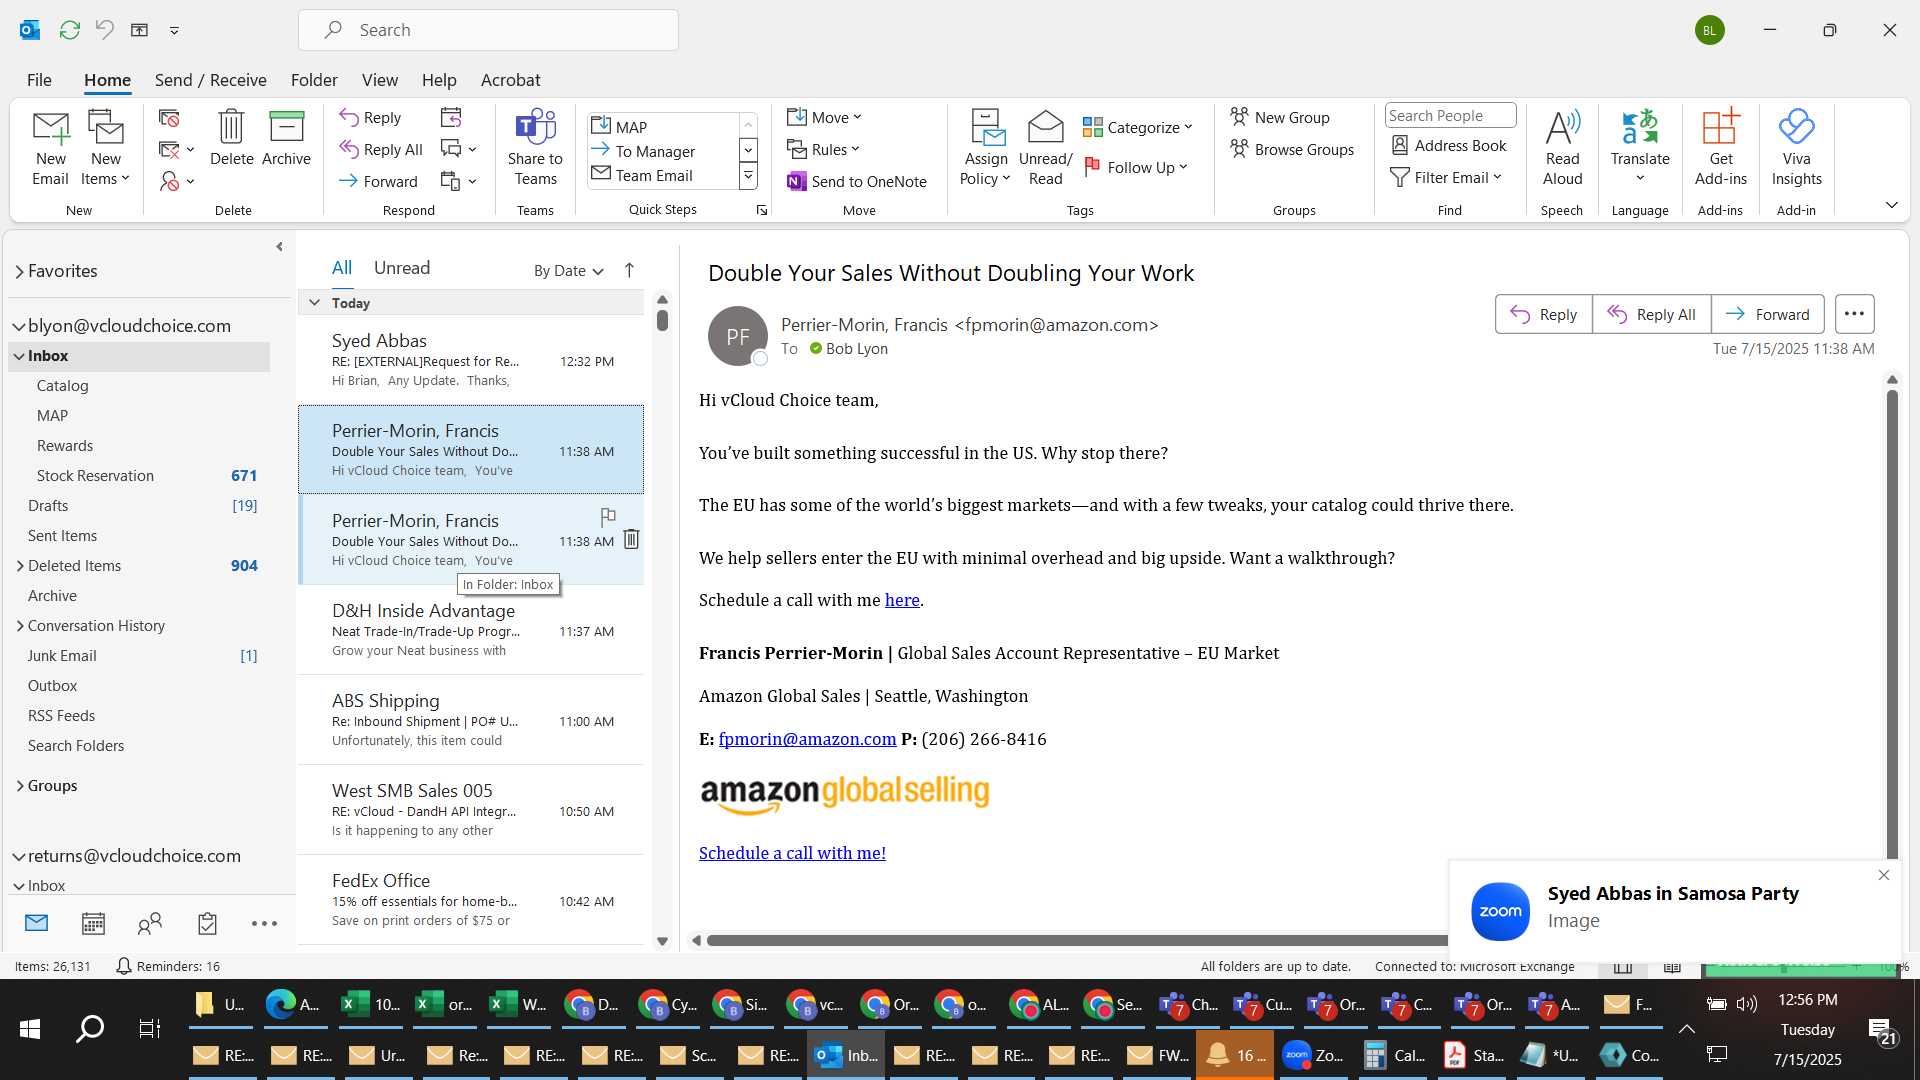This screenshot has height=1080, width=1920.
Task: Reverse the sort order arrow
Action: click(629, 270)
